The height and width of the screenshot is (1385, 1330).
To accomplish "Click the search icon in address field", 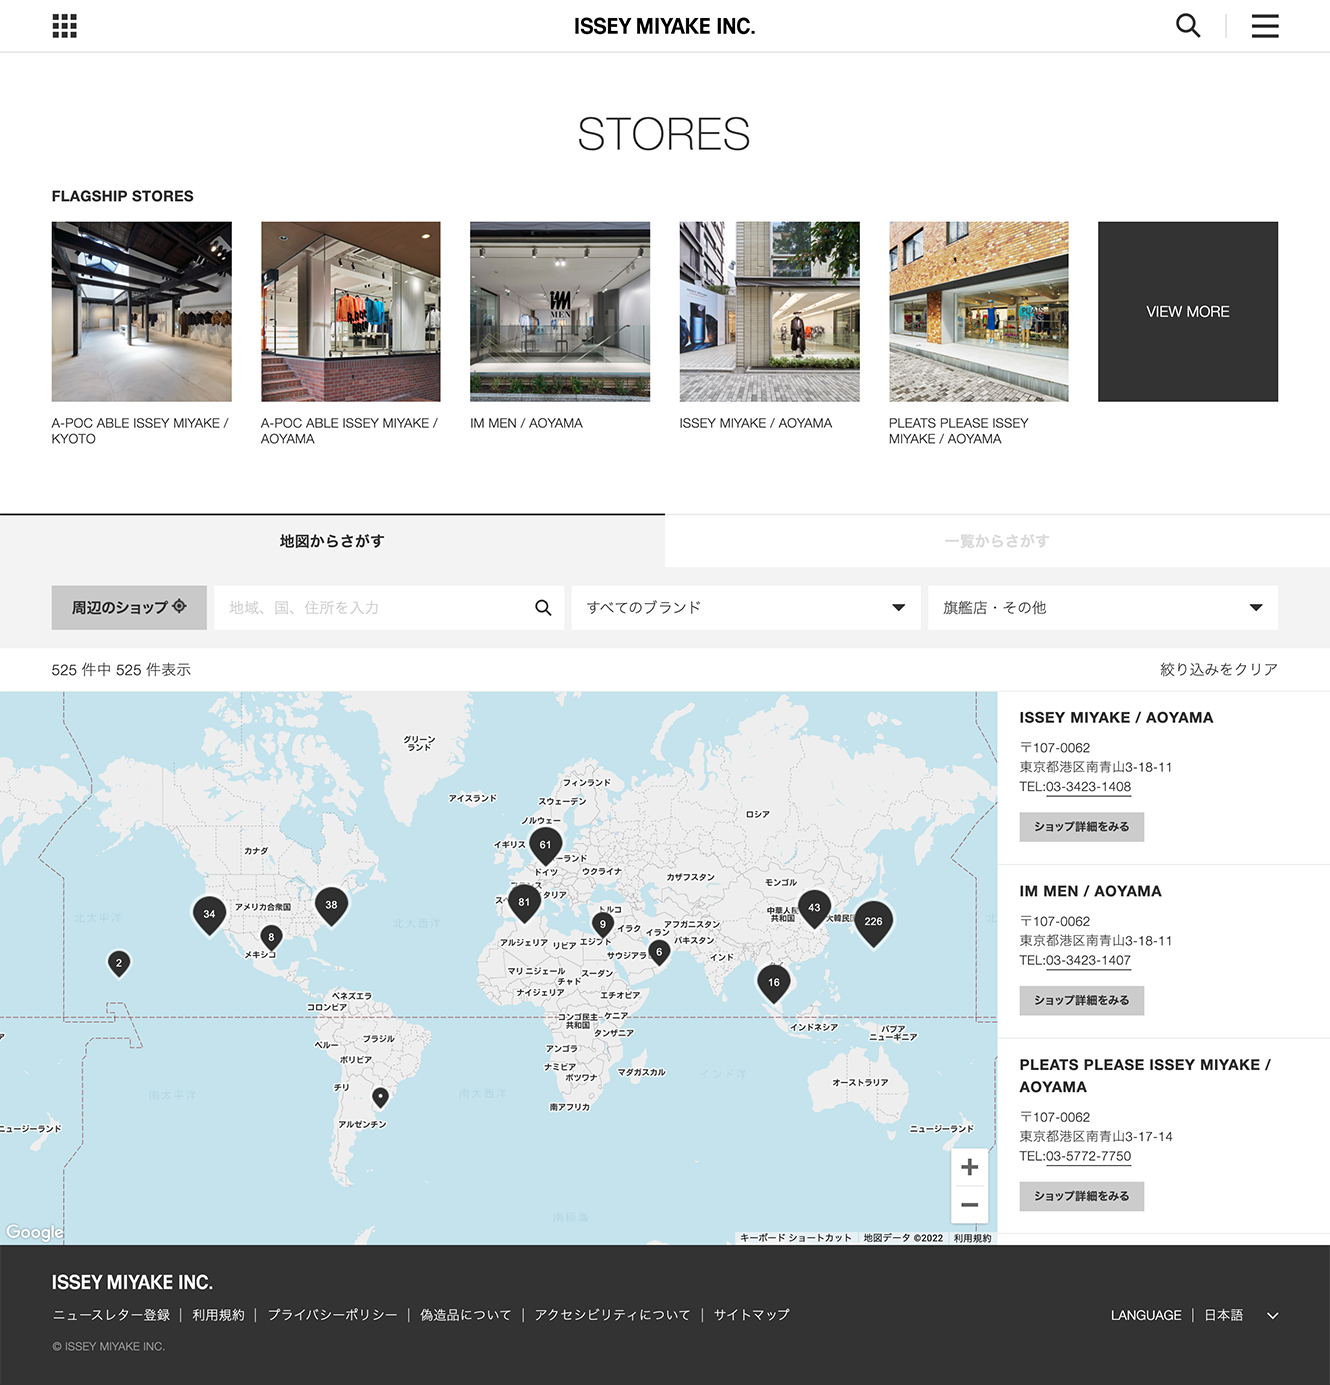I will coord(543,608).
